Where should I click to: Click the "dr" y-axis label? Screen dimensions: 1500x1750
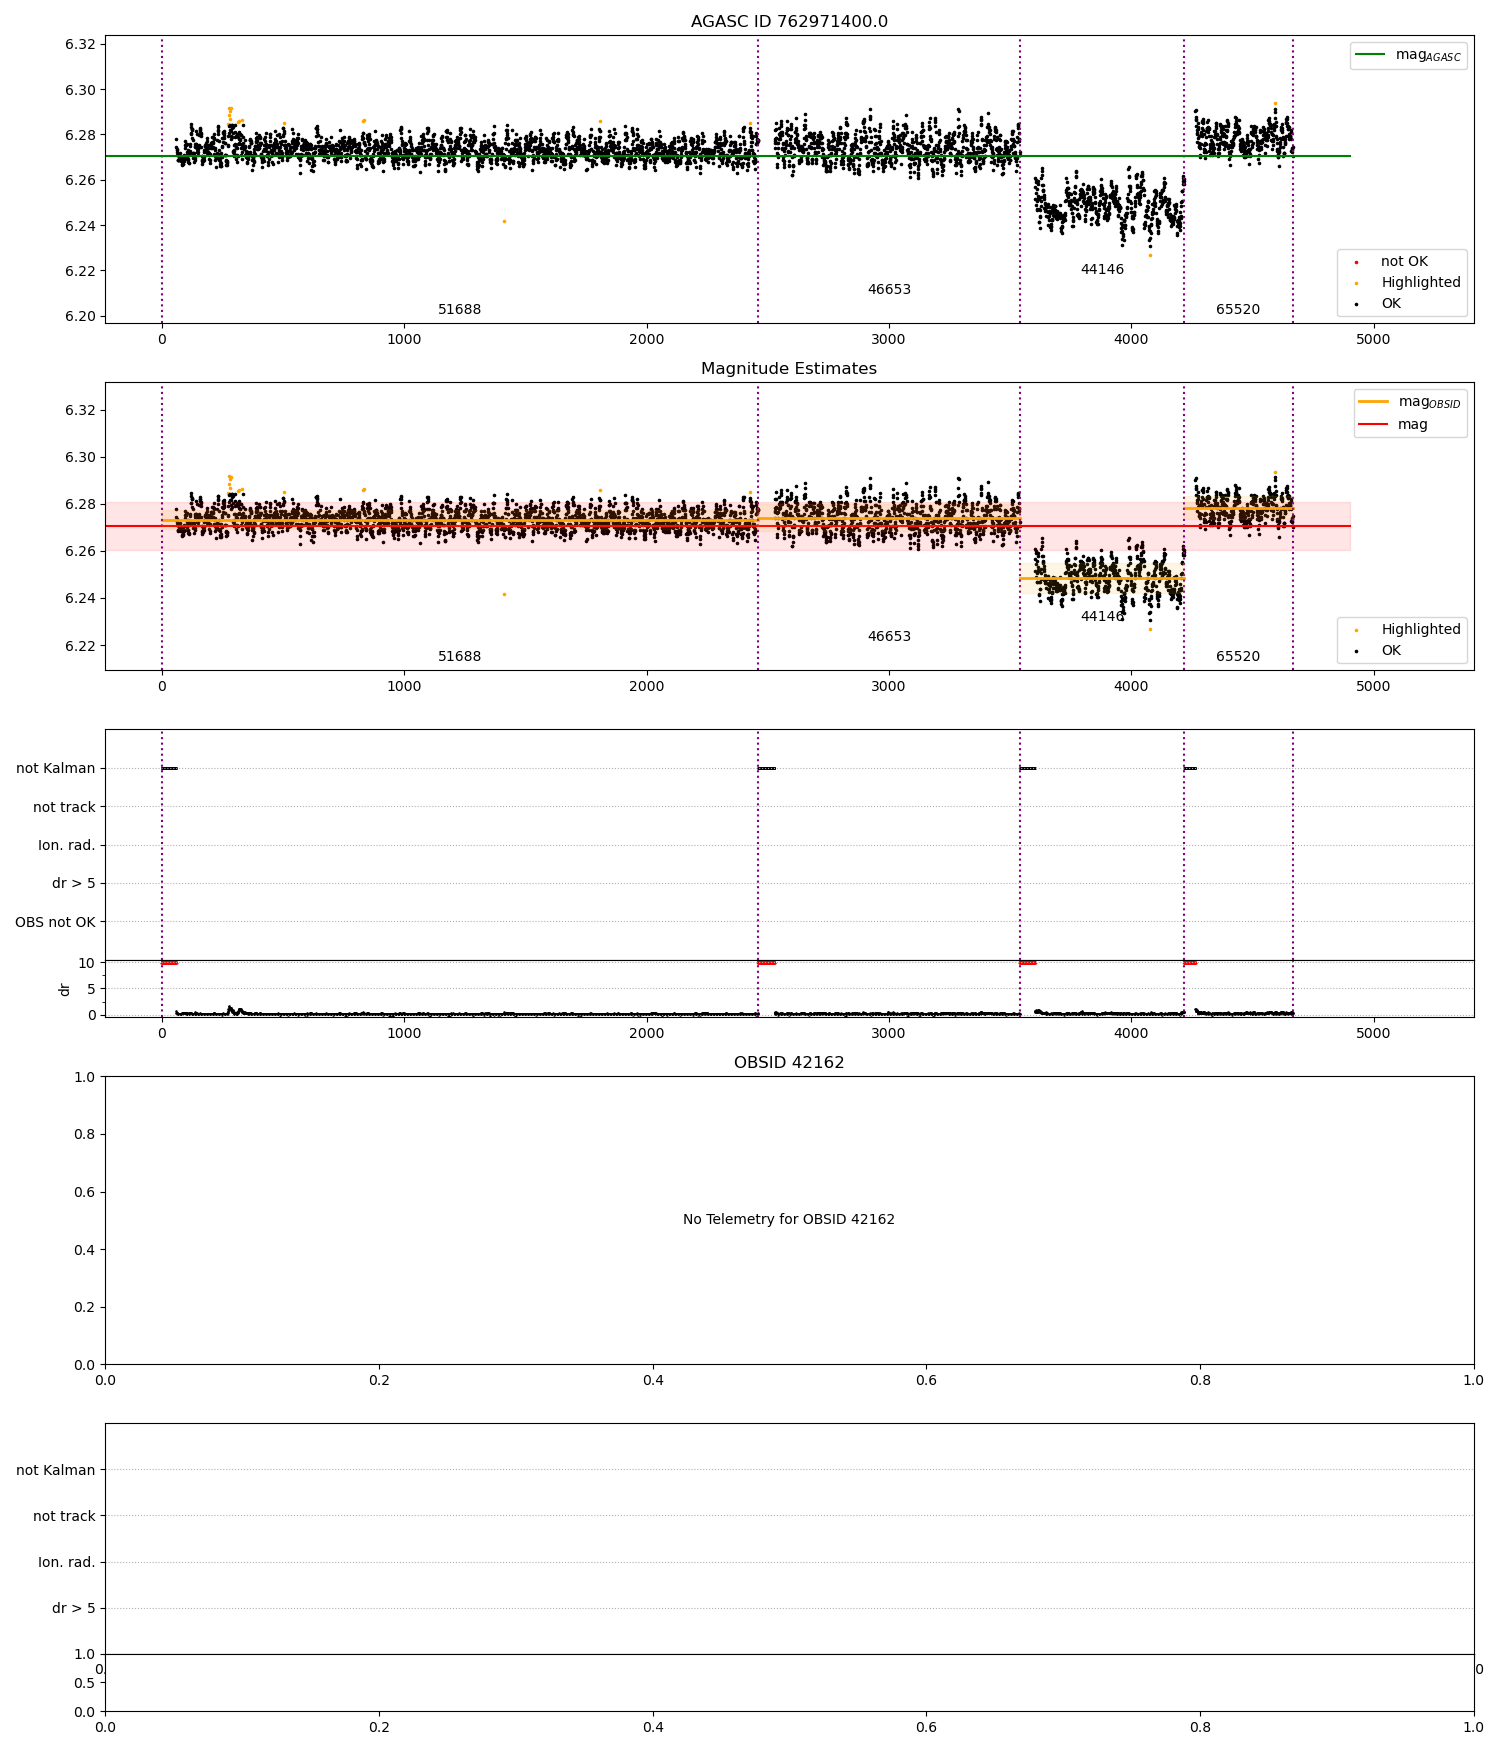pos(65,989)
